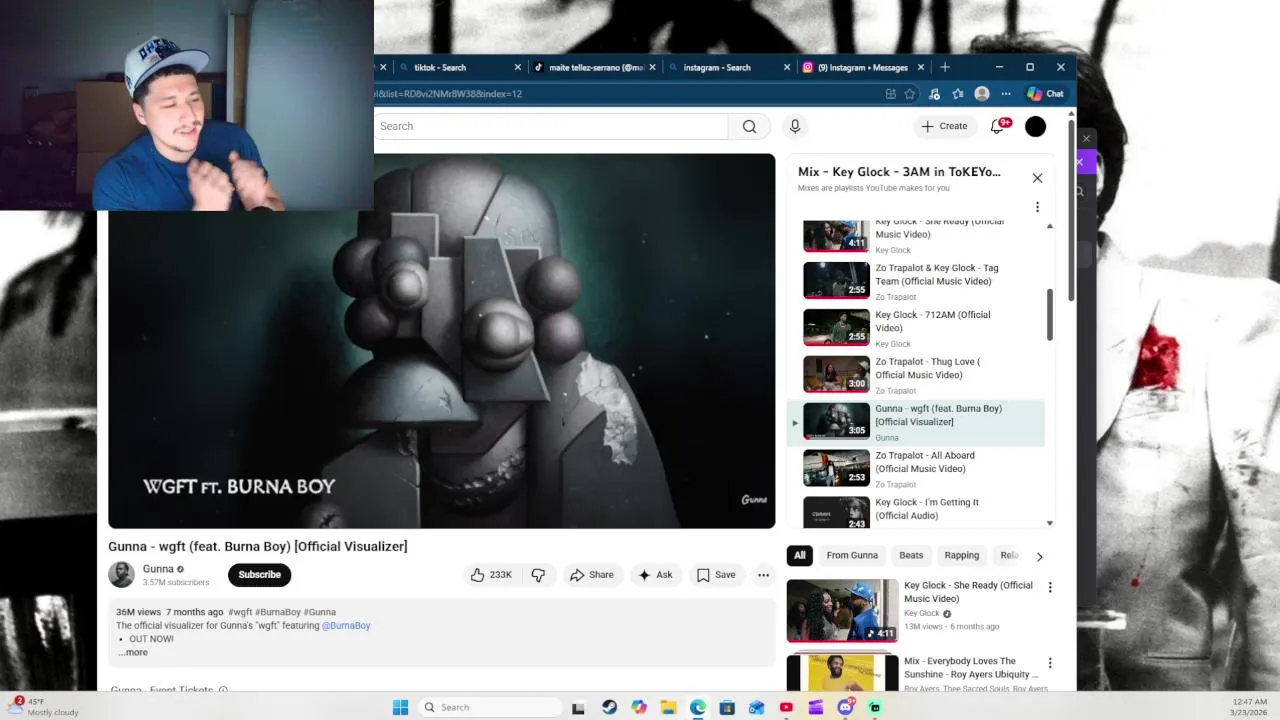Dislike the video with thumbs down

tap(538, 575)
